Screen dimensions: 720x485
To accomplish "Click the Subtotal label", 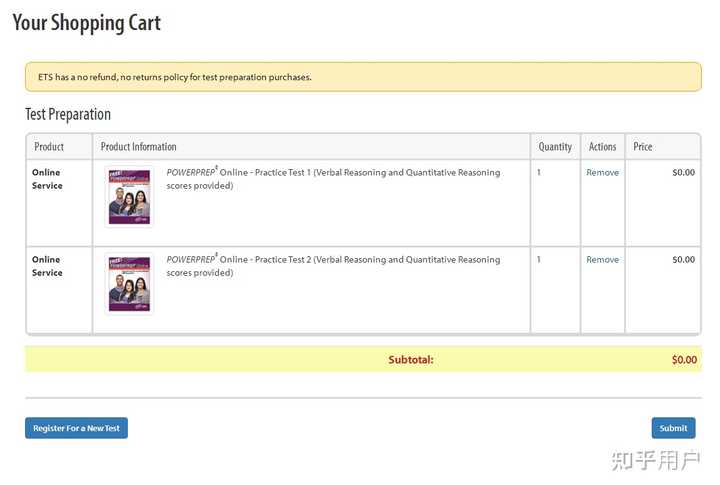I will [411, 359].
